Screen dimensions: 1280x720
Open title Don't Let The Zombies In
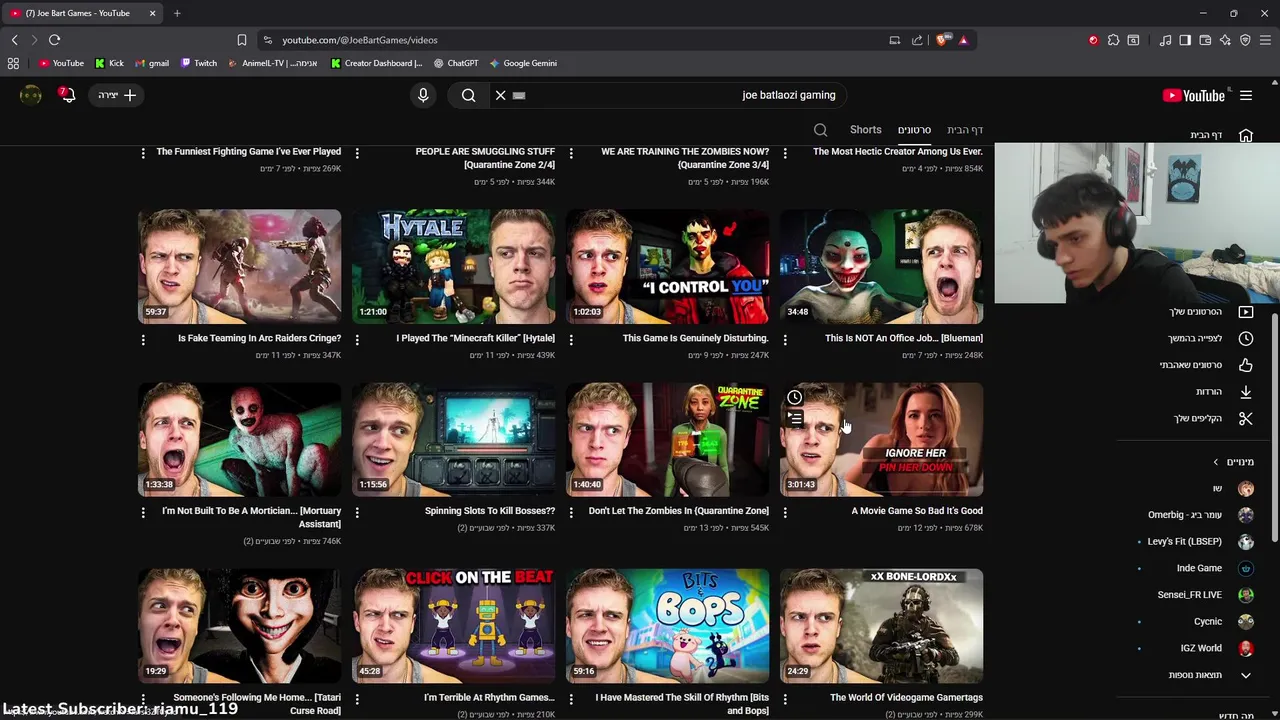point(679,511)
